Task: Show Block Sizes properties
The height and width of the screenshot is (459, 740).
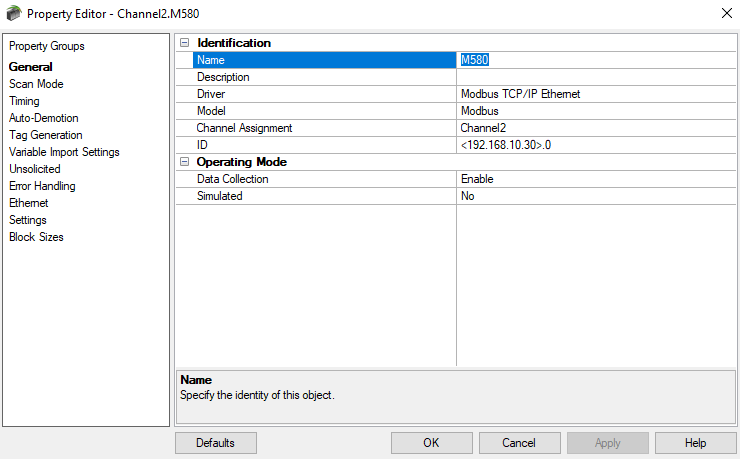Action: (36, 237)
